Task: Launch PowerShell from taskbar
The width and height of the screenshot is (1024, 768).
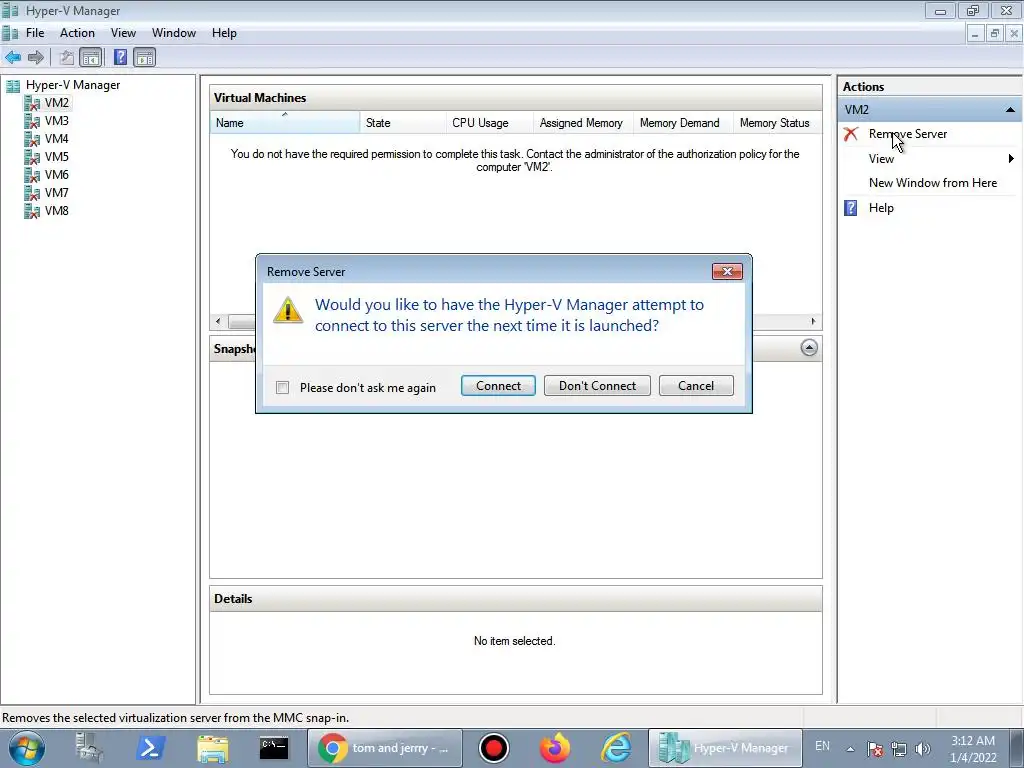Action: click(x=150, y=748)
